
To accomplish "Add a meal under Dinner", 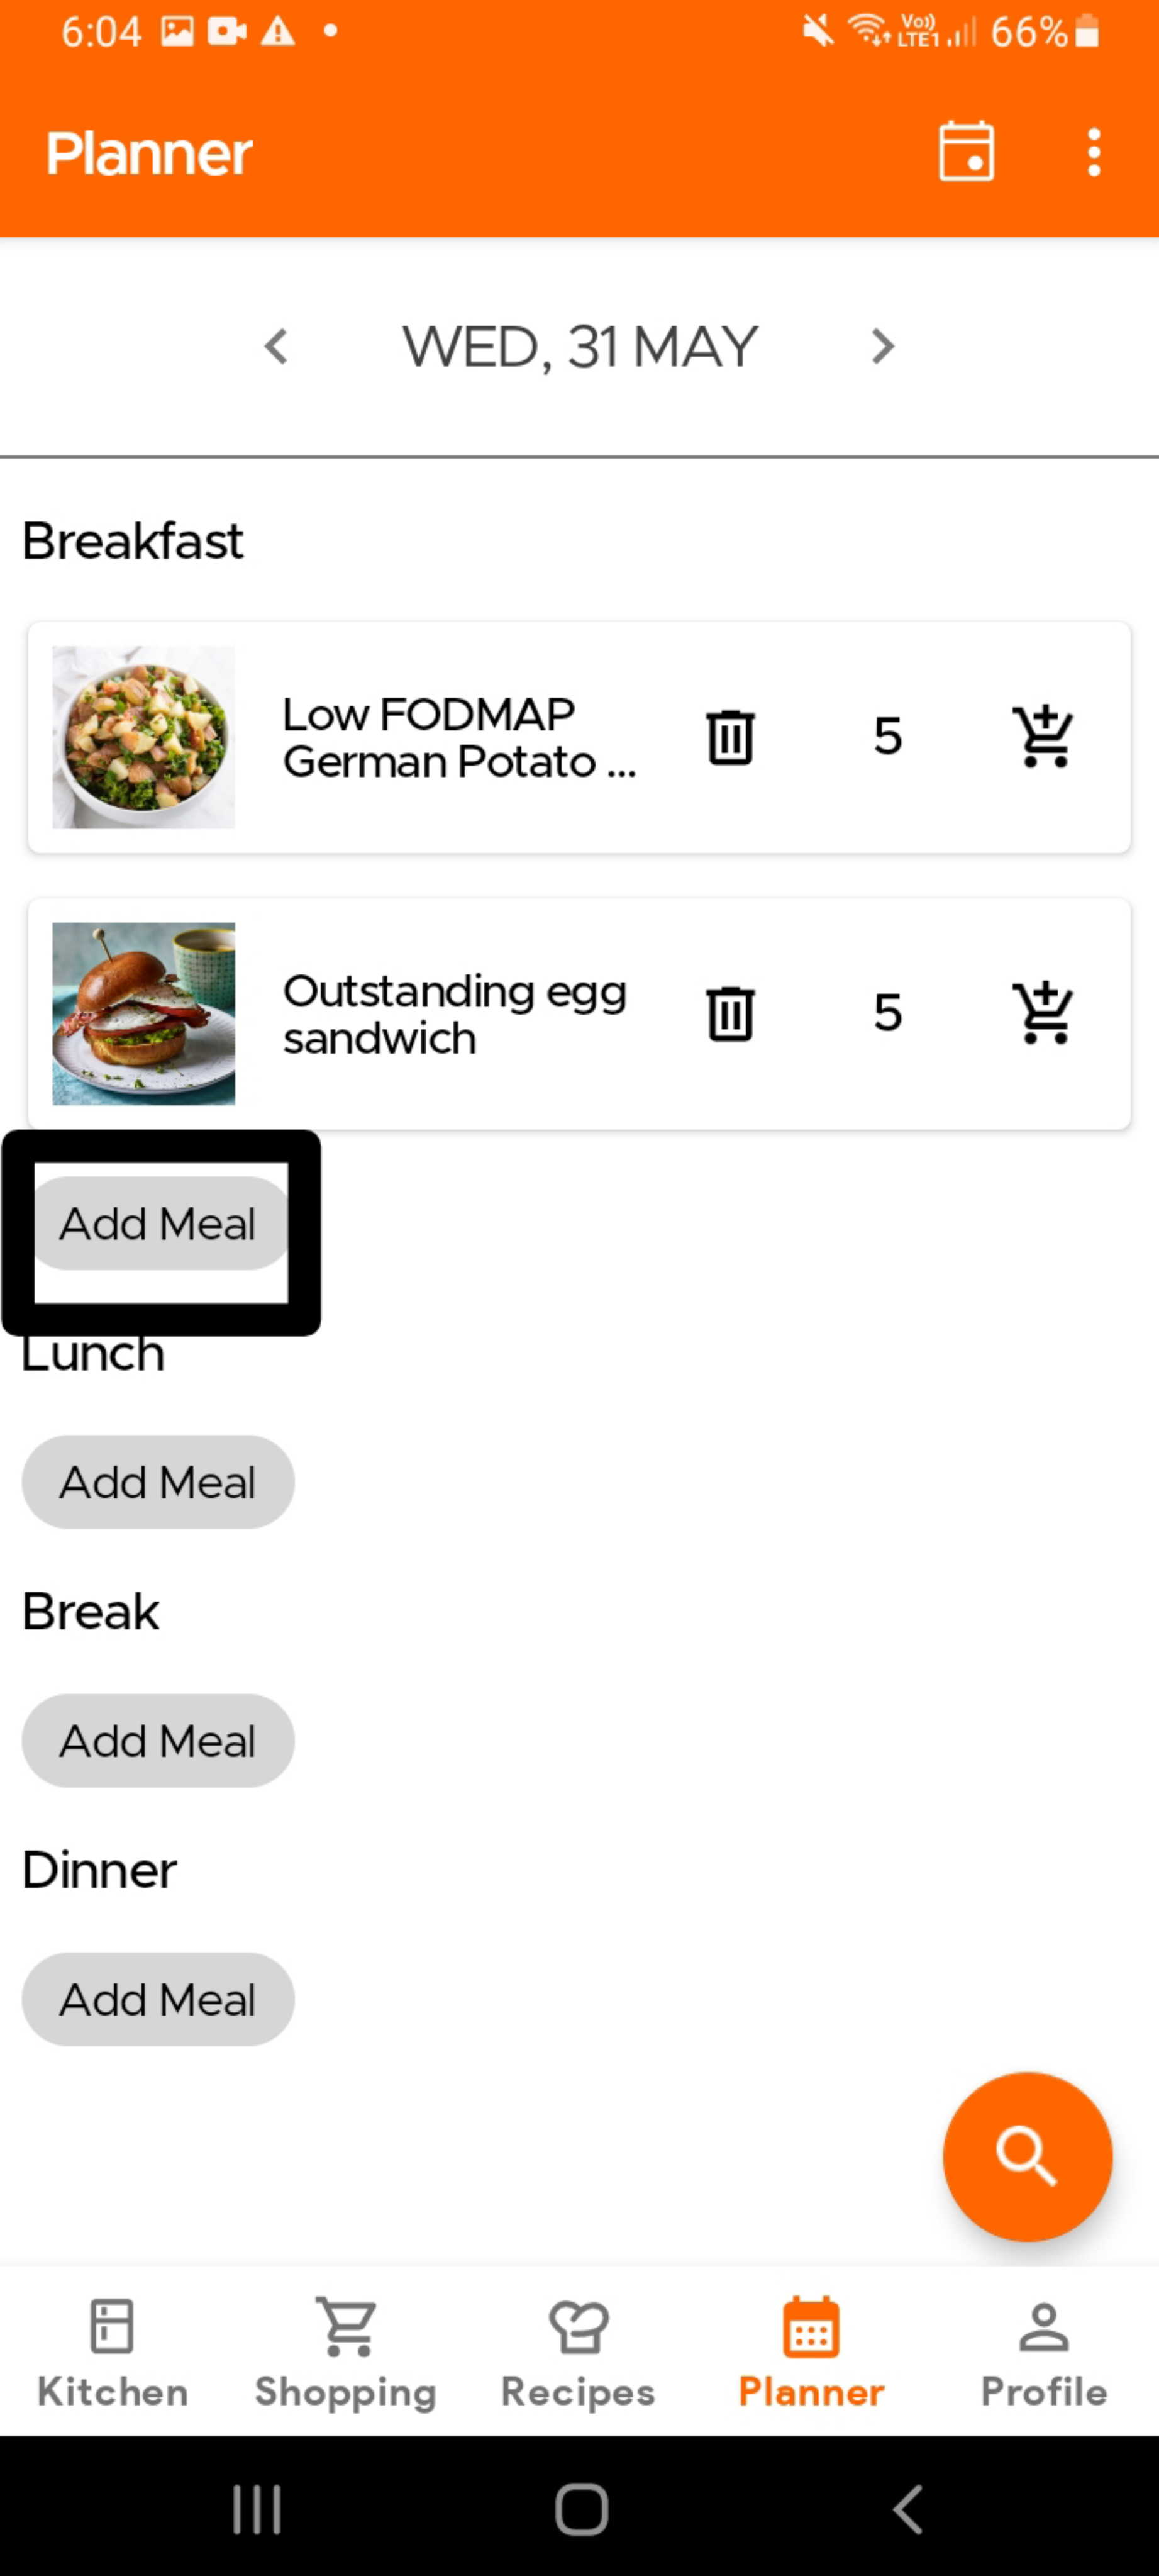I will [158, 1999].
